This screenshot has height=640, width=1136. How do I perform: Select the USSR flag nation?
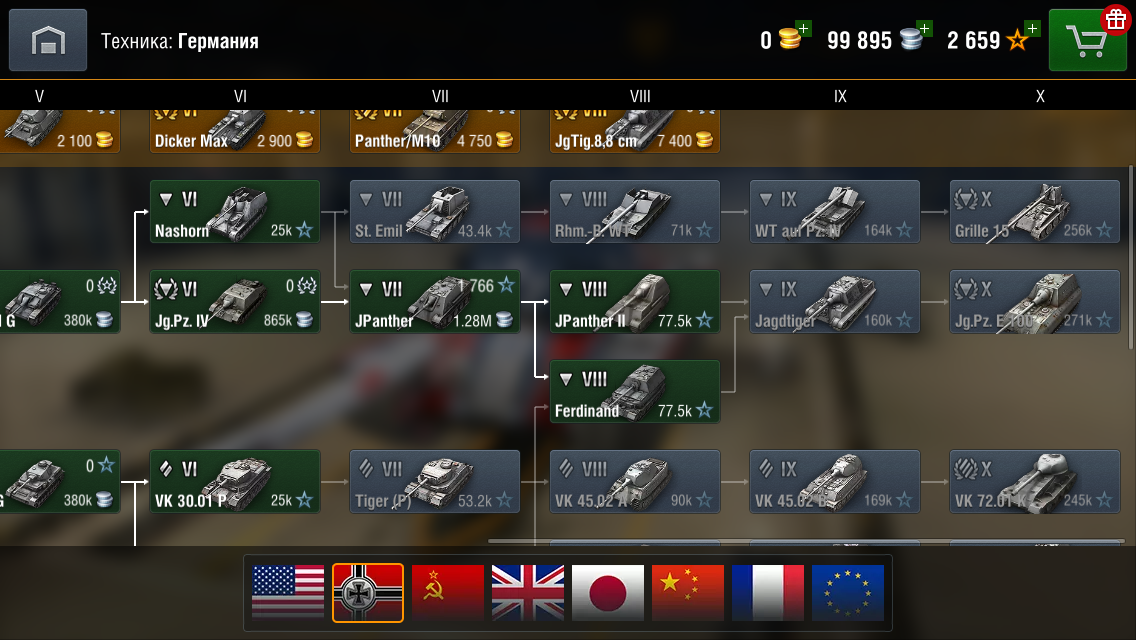click(x=448, y=592)
